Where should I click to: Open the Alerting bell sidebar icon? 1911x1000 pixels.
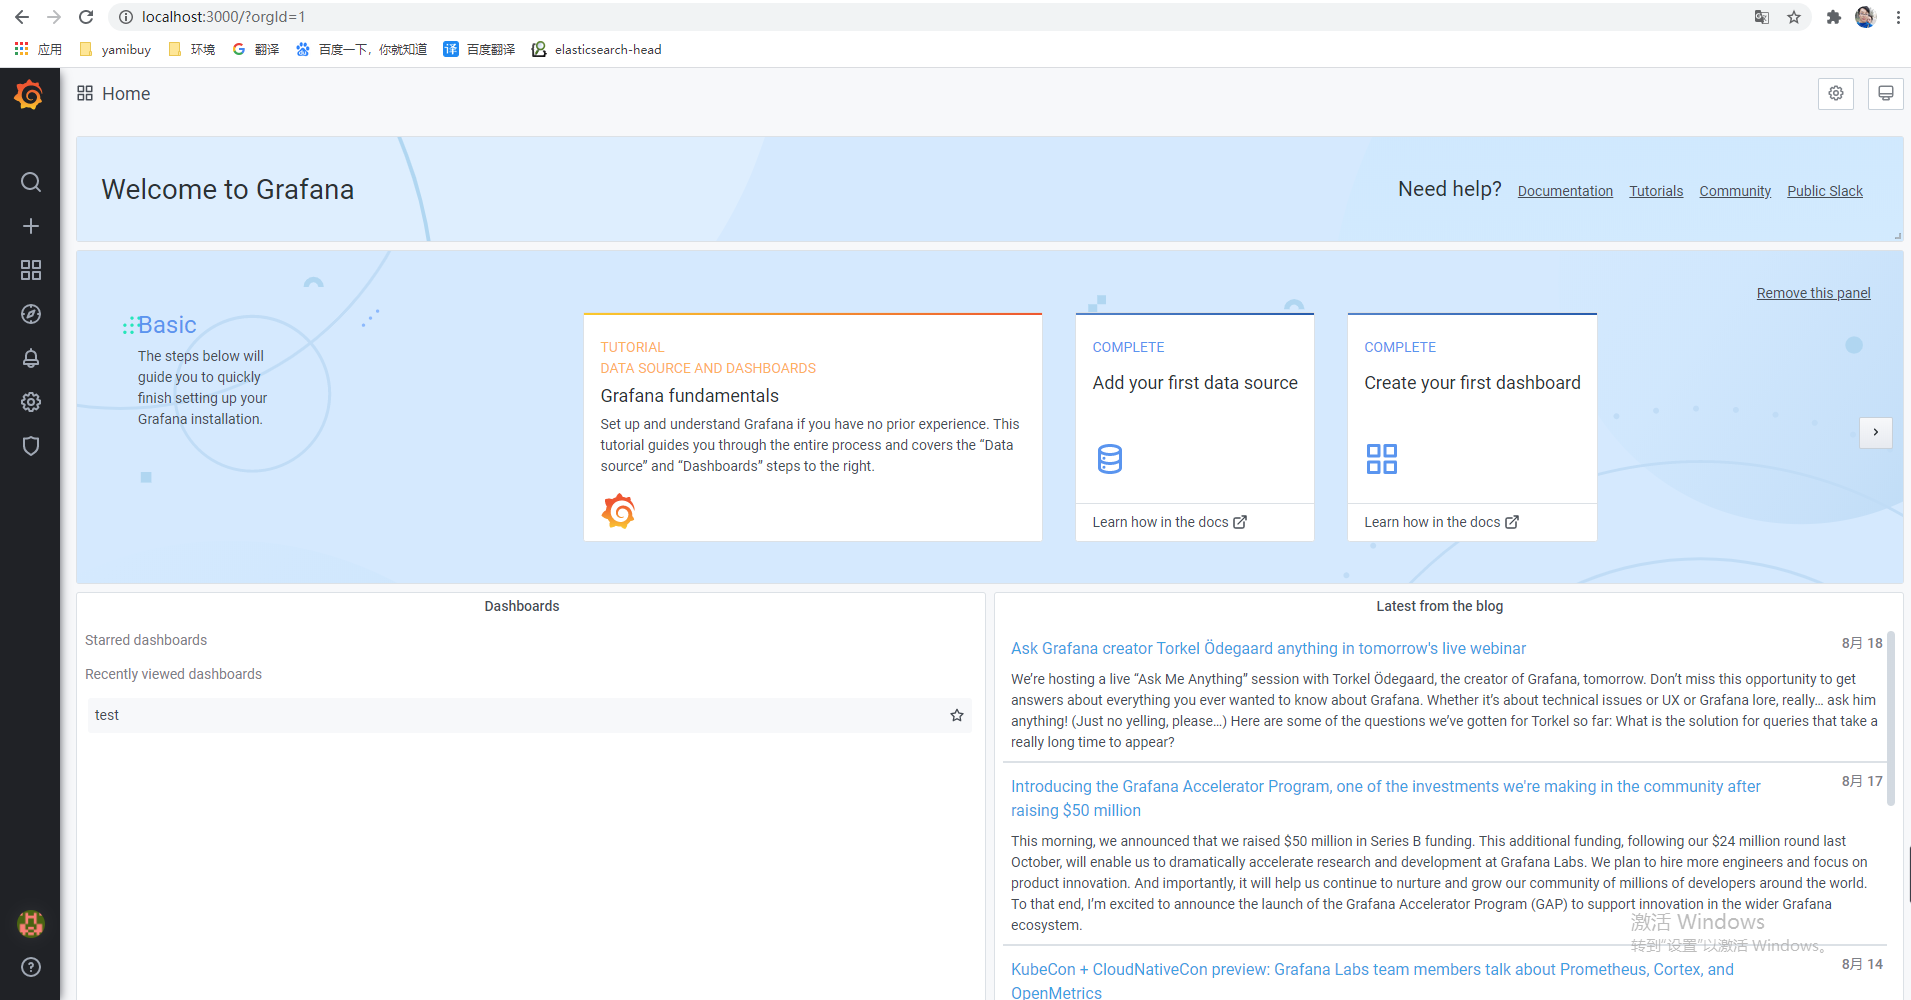(31, 358)
